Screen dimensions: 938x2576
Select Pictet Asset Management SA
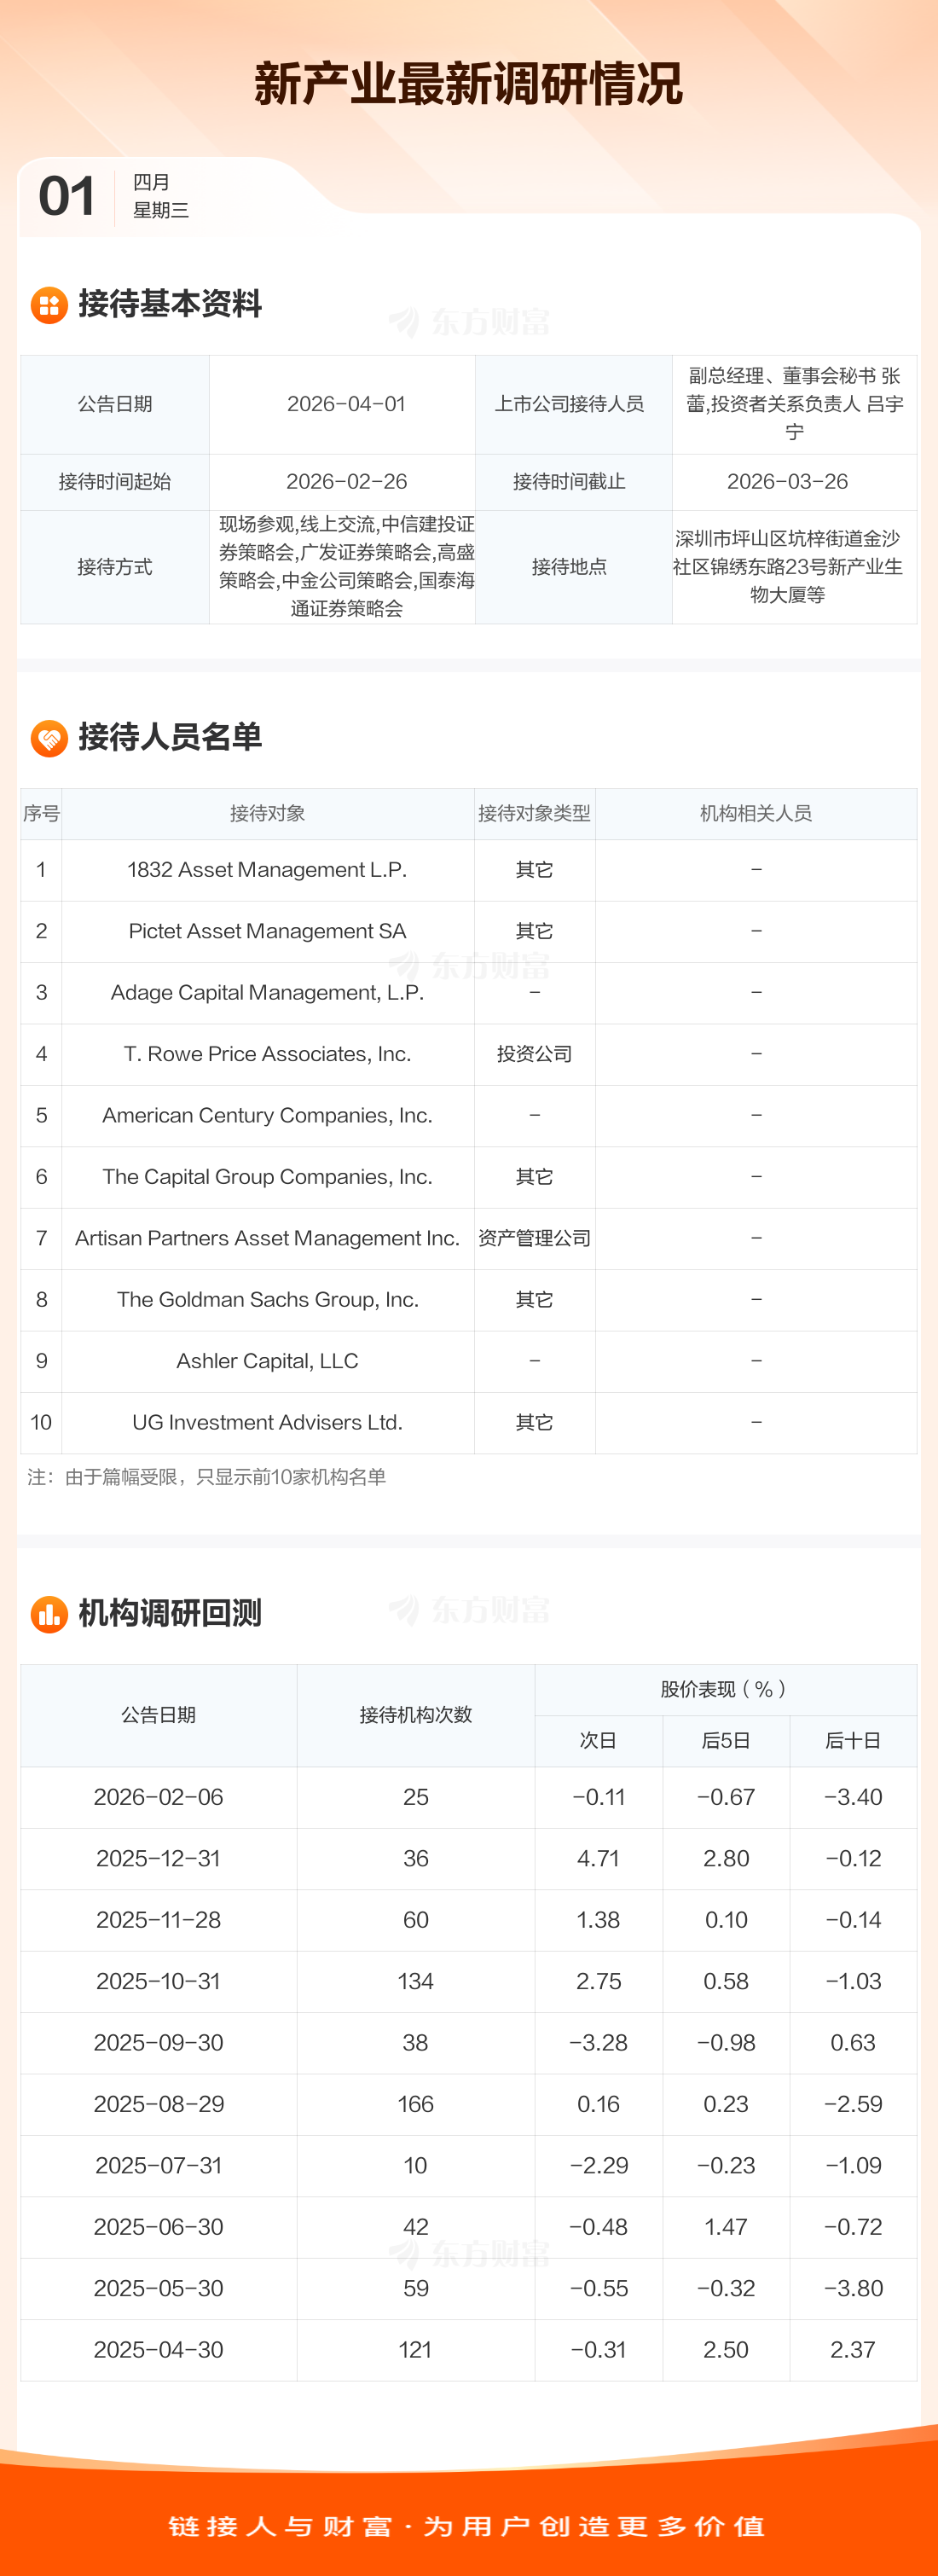coord(267,931)
